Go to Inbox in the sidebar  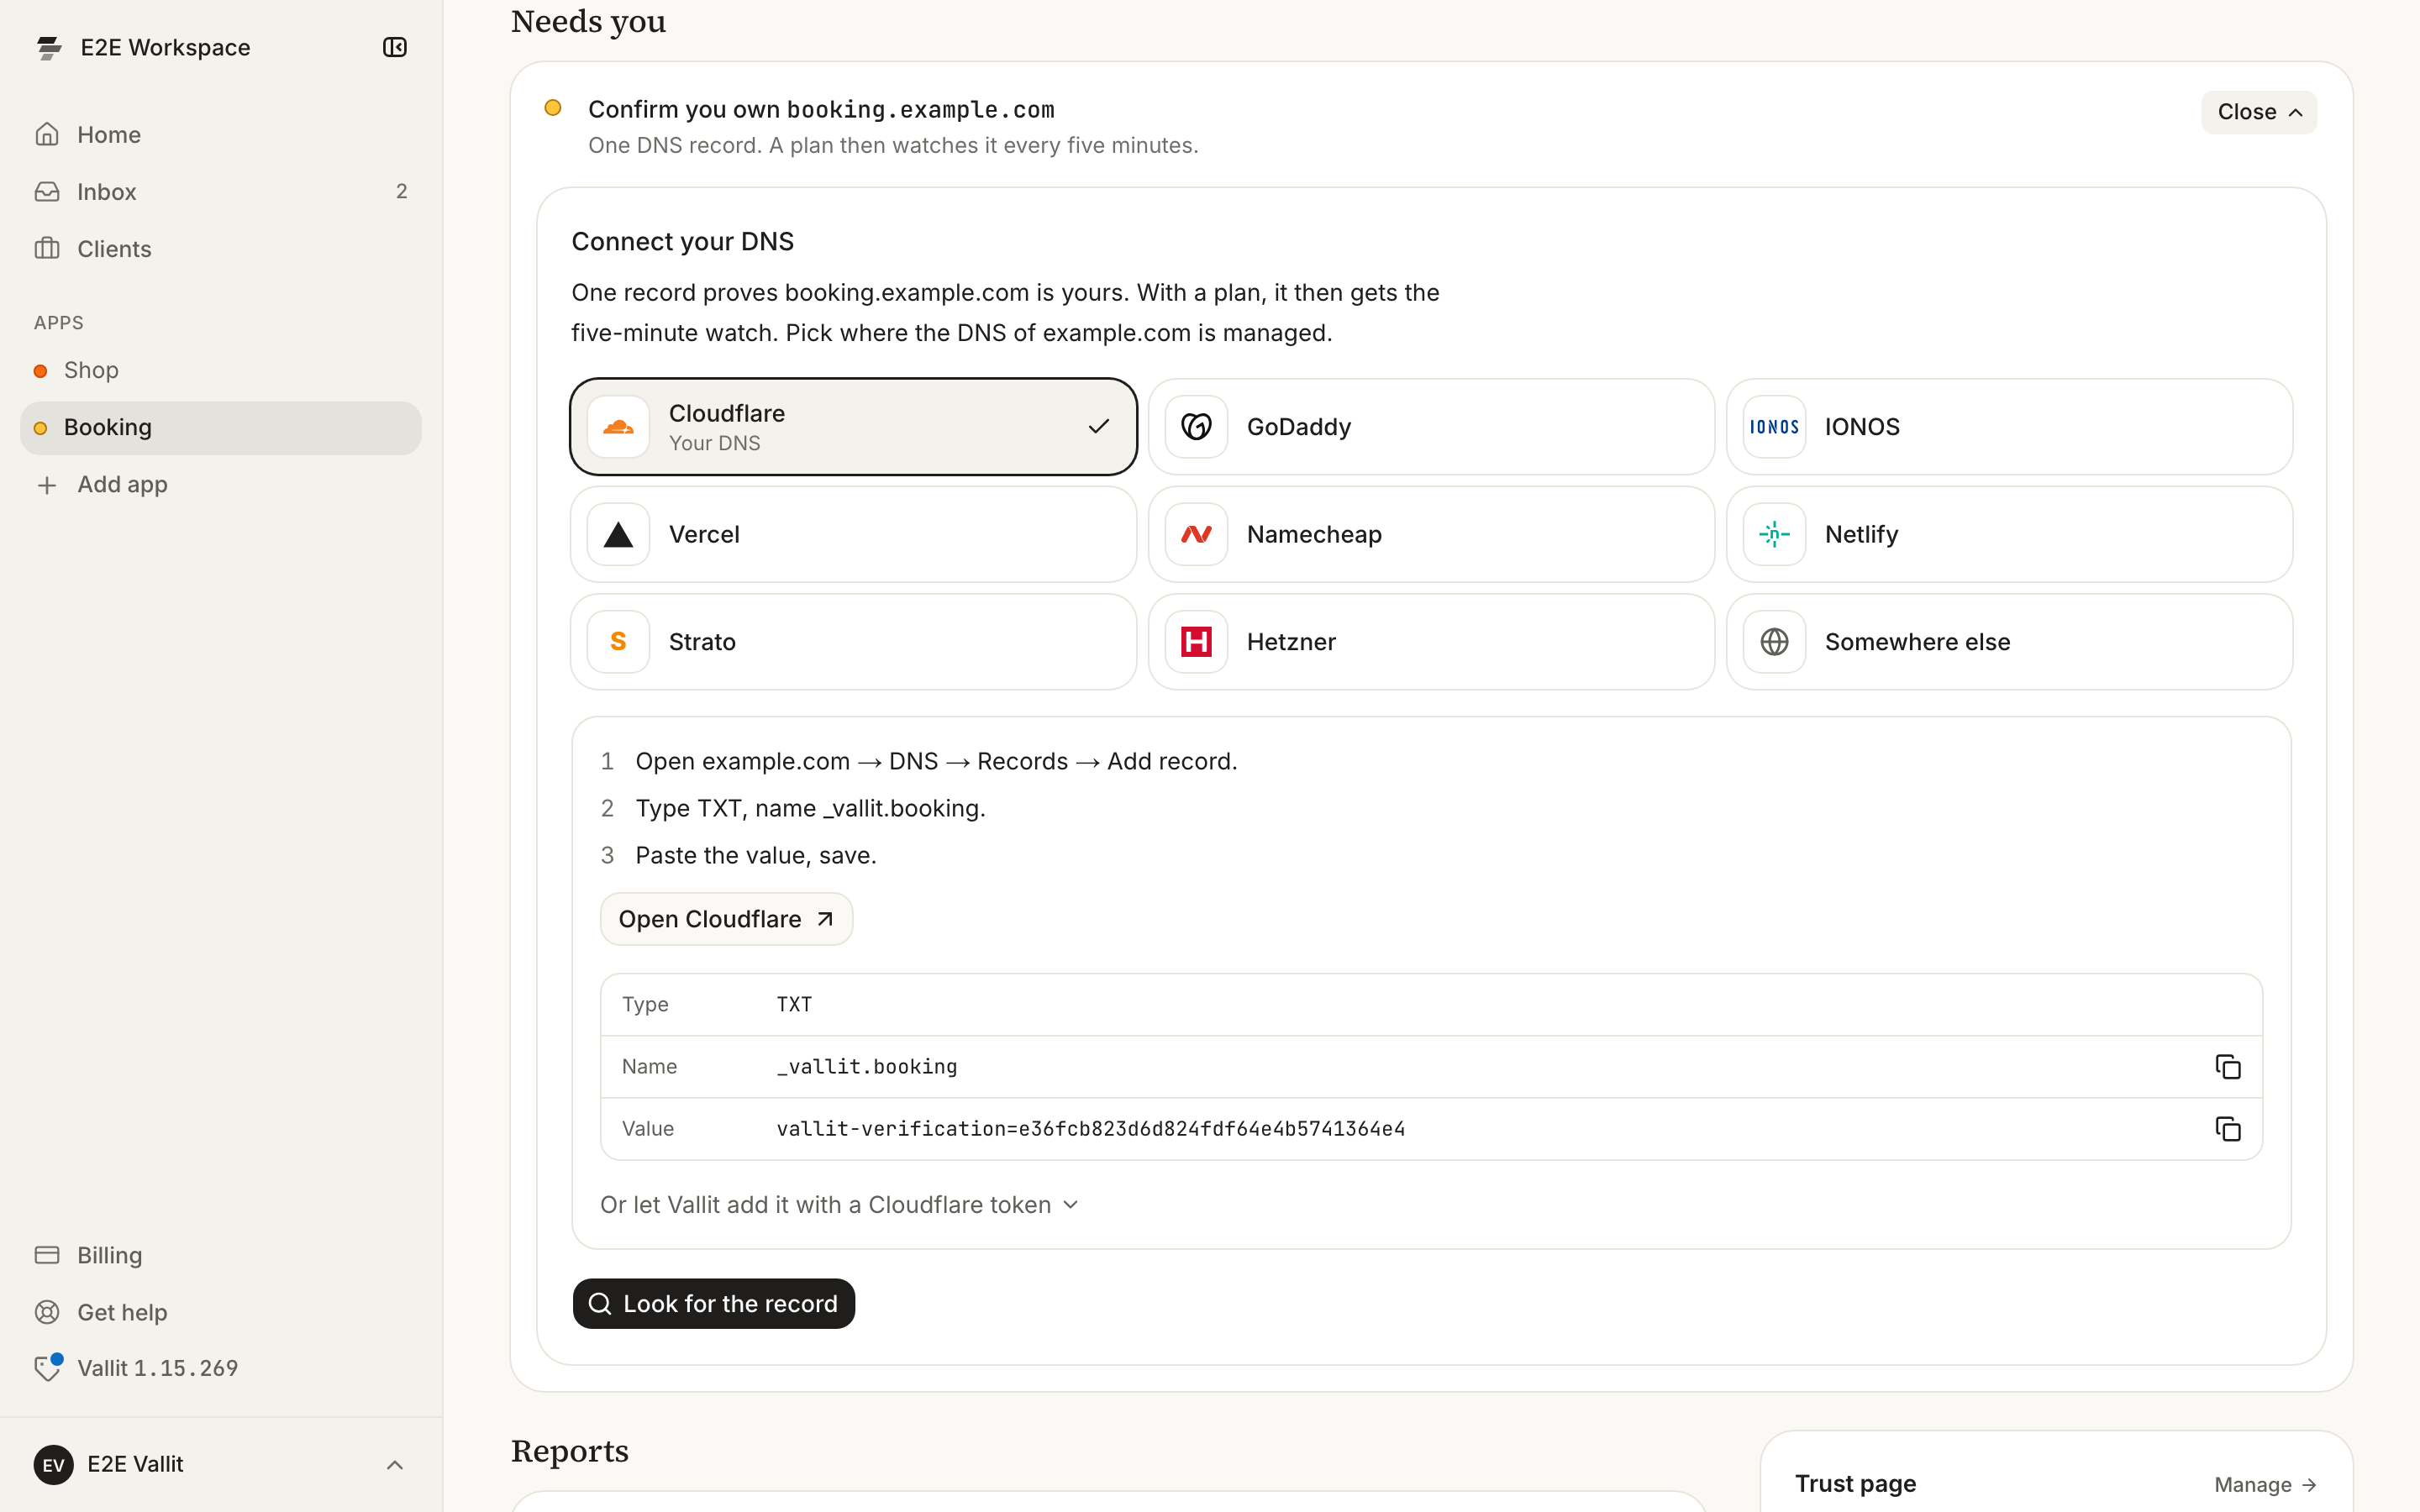click(220, 191)
